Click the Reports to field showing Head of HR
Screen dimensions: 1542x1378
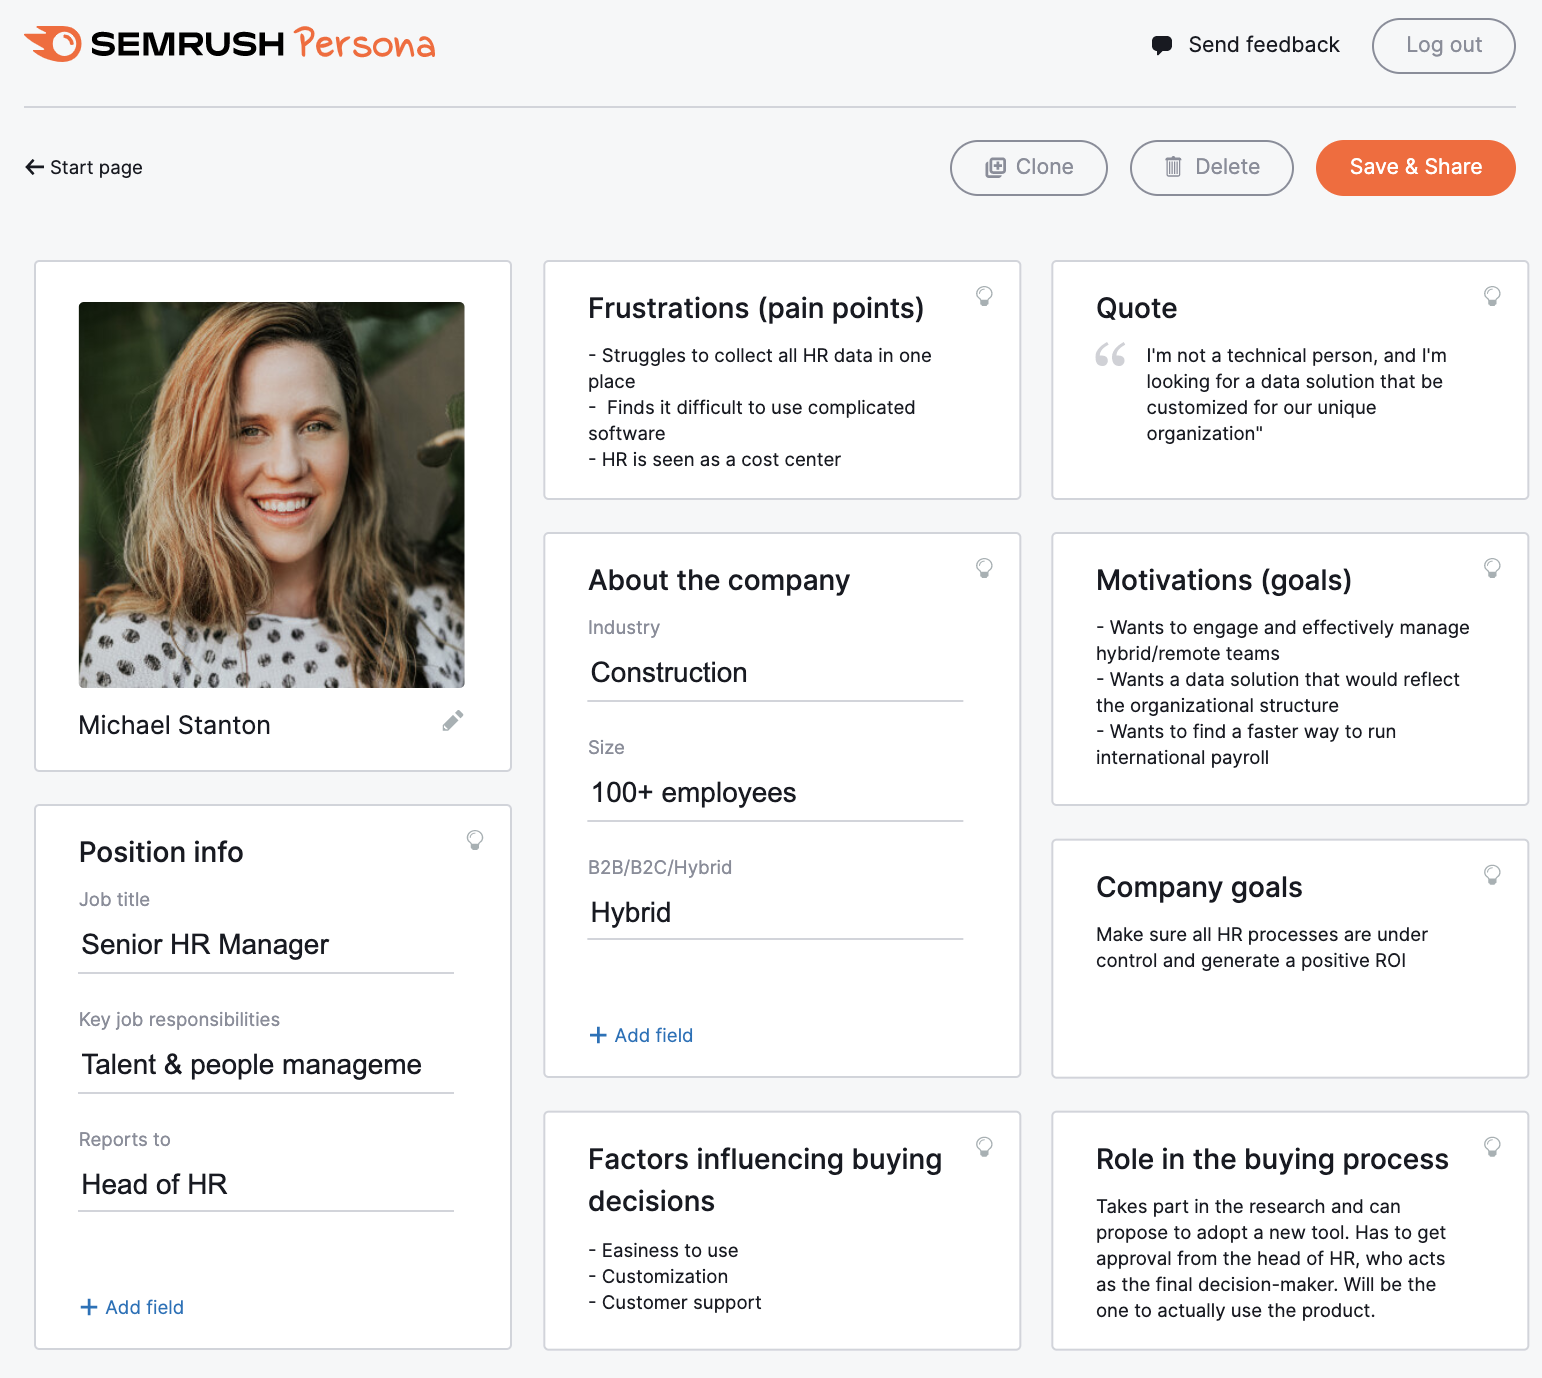(265, 1184)
